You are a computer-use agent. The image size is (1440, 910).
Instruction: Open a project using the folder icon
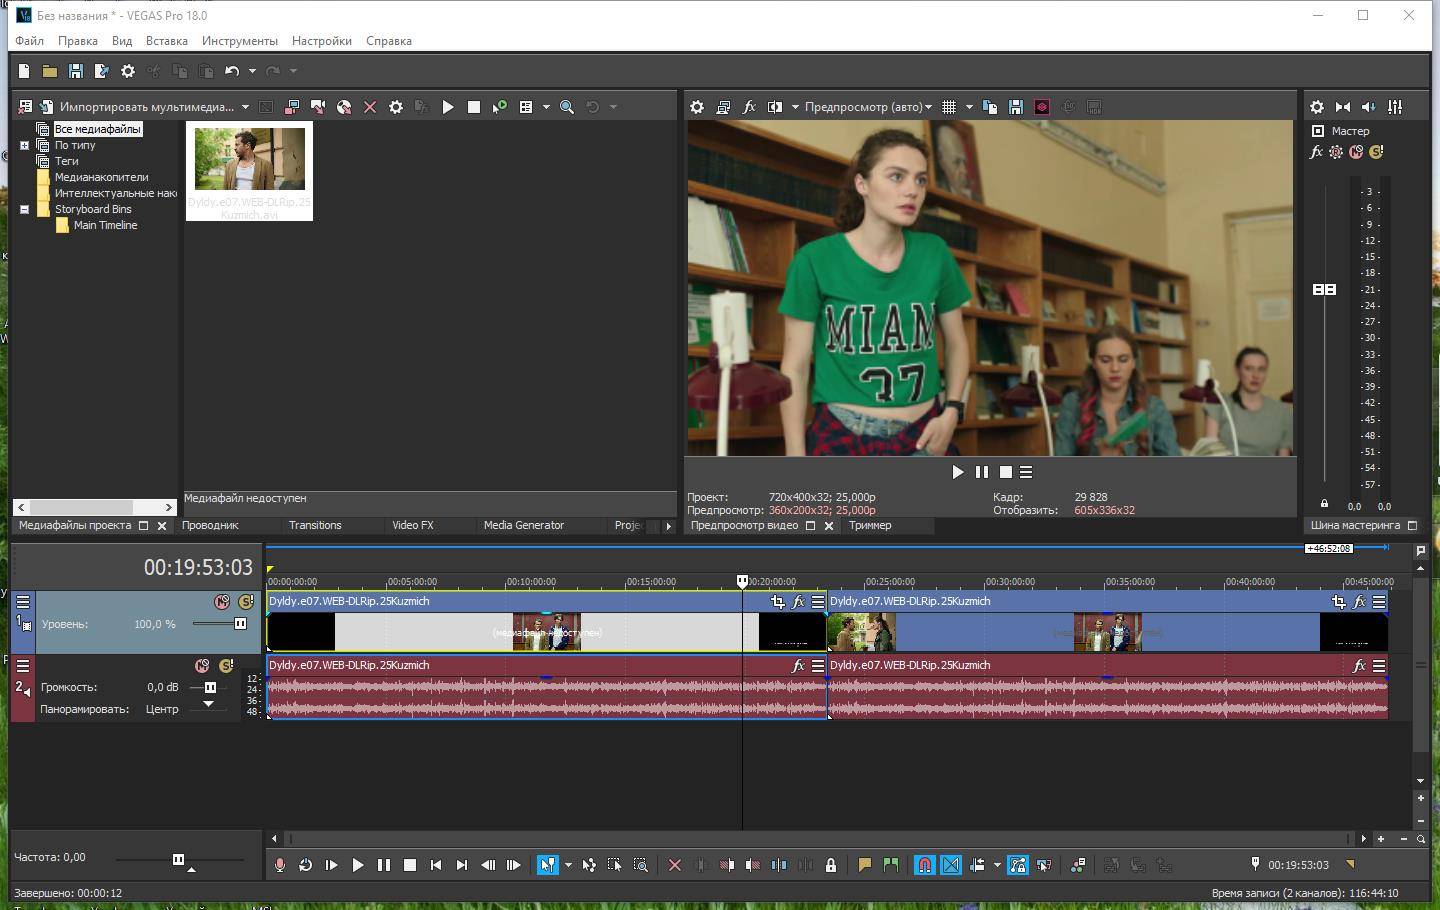pos(49,71)
